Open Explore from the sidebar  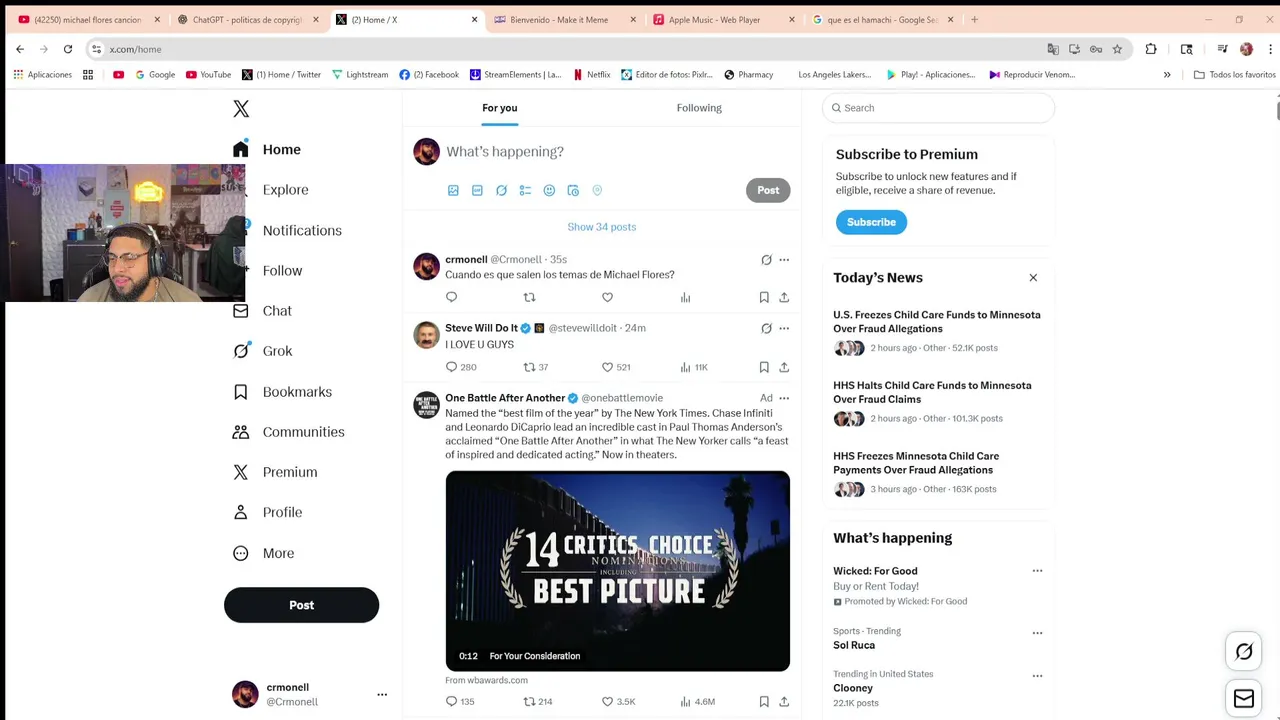(285, 190)
